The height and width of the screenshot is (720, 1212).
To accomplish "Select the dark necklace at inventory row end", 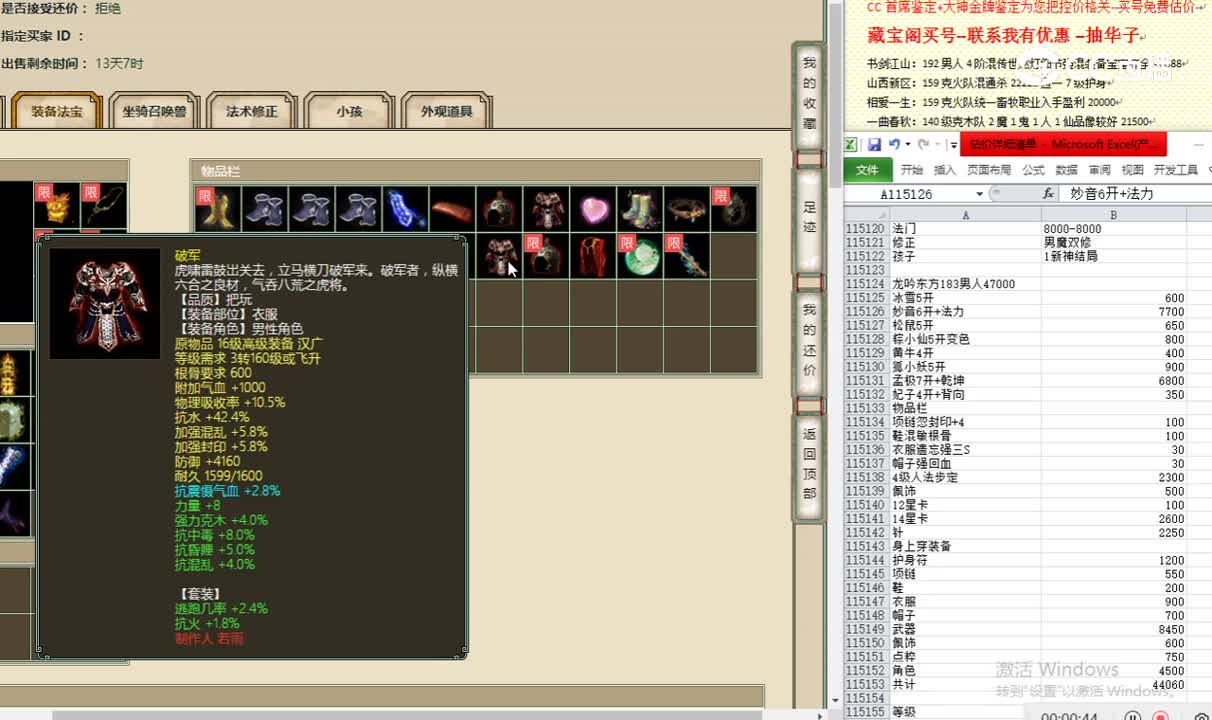I will [x=733, y=209].
